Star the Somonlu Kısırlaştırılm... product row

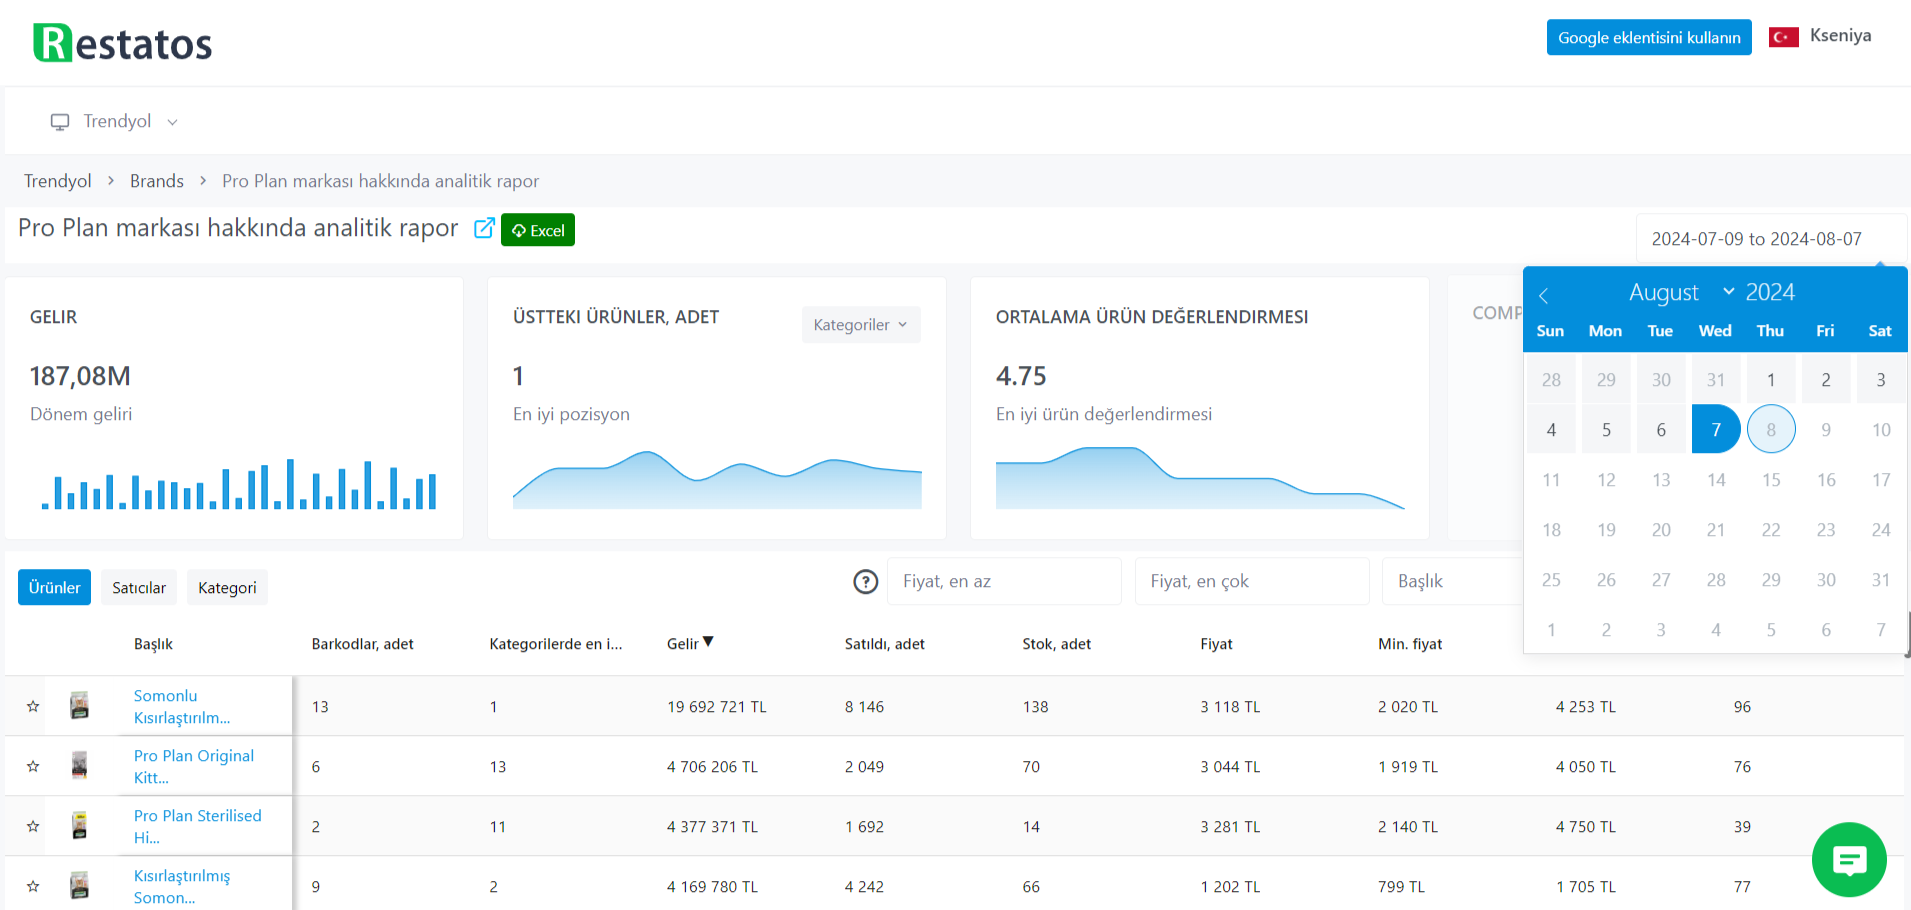[x=33, y=706]
